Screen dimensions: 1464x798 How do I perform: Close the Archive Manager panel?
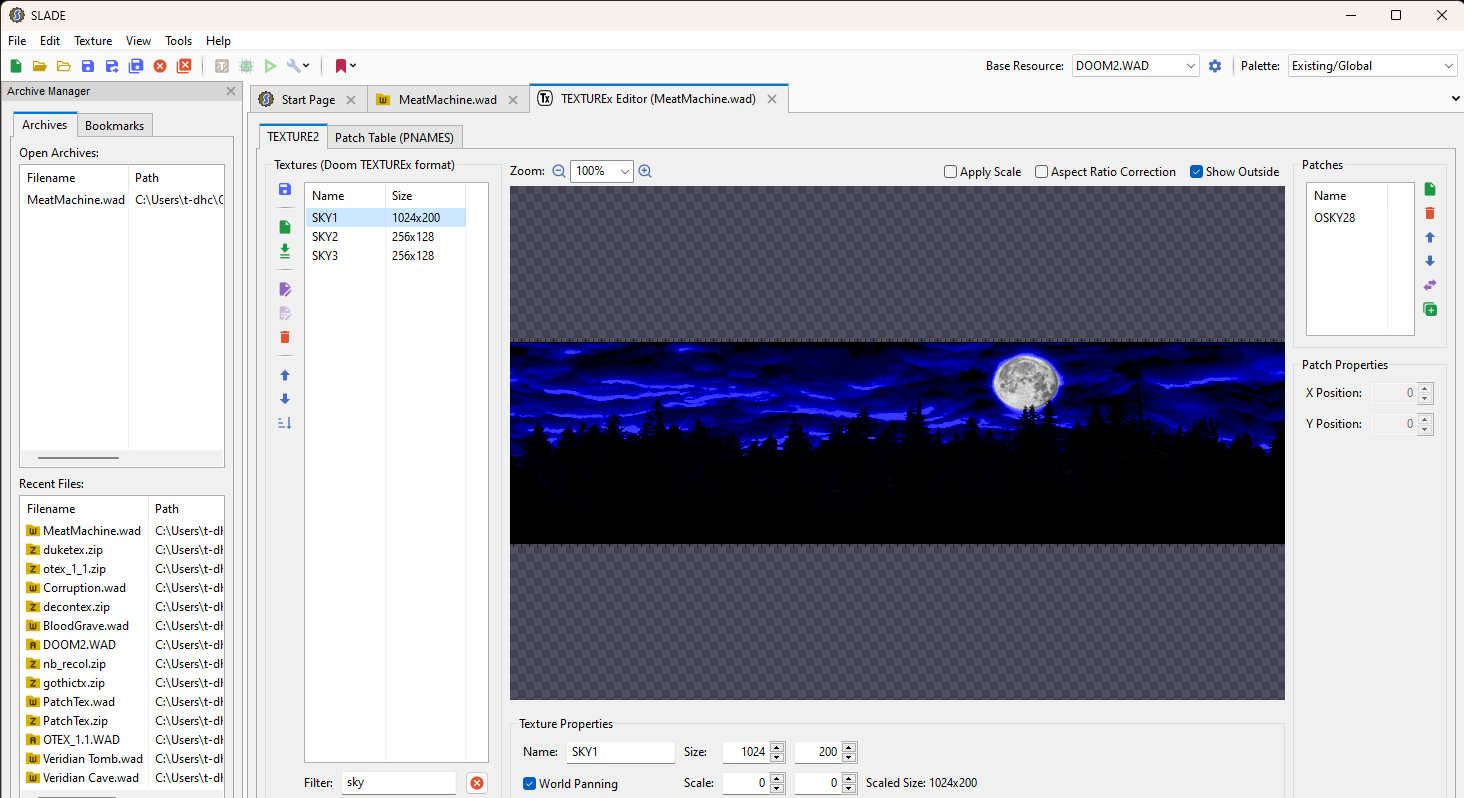[x=231, y=91]
